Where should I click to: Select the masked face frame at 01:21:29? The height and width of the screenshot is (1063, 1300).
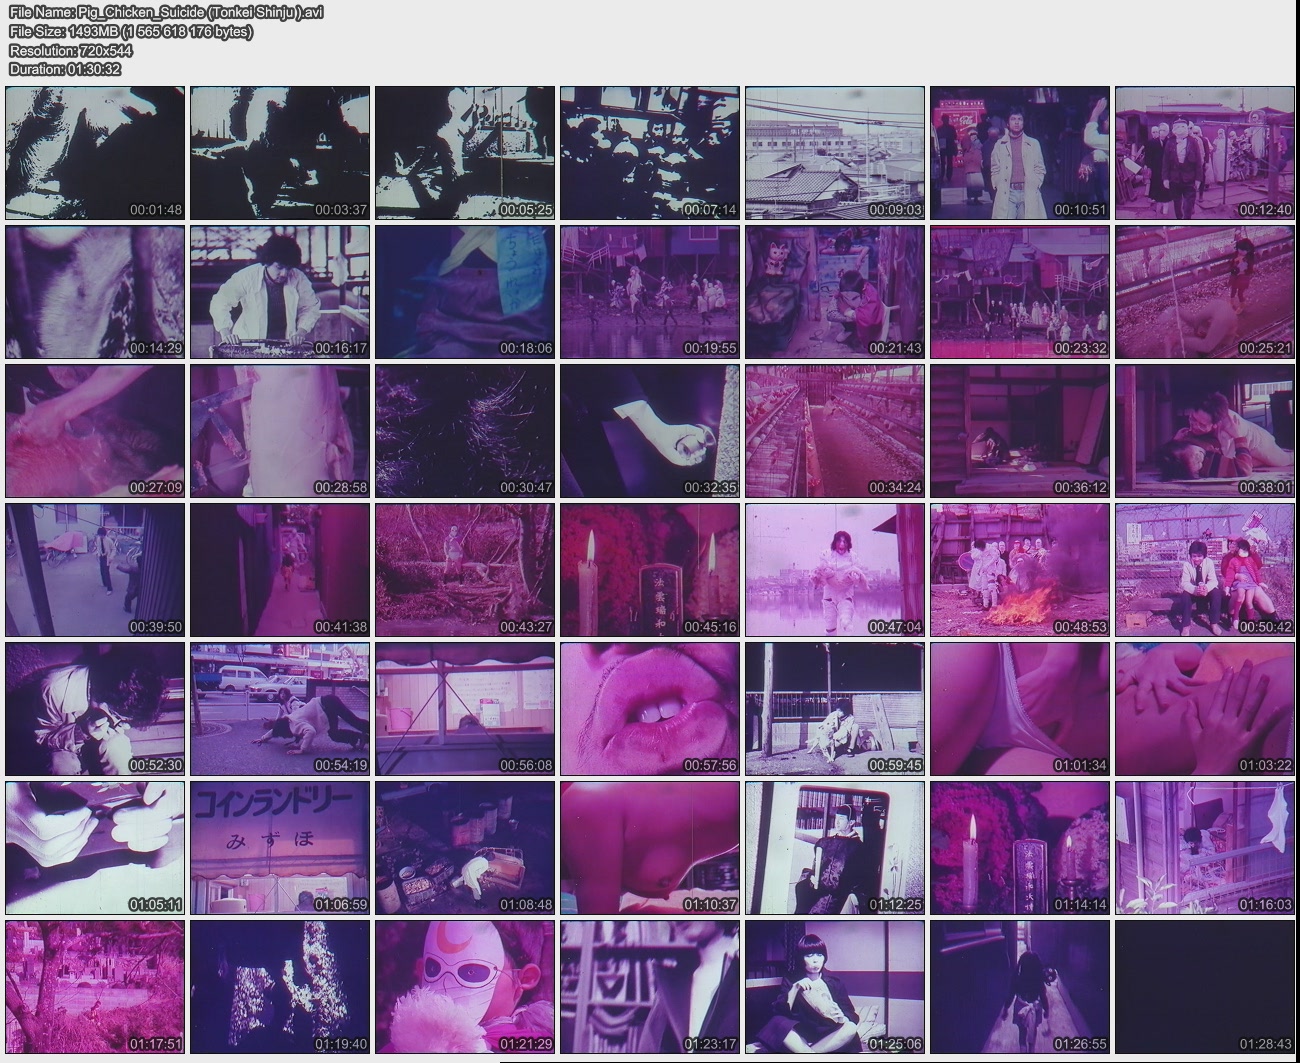465,987
